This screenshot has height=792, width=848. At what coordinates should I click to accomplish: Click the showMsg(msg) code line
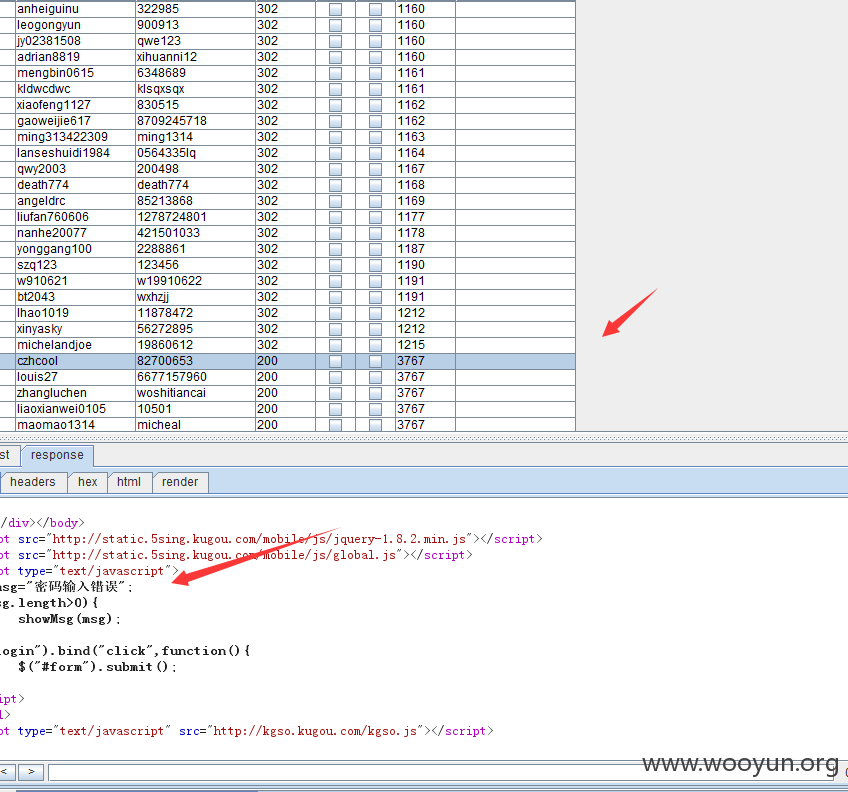coord(69,619)
